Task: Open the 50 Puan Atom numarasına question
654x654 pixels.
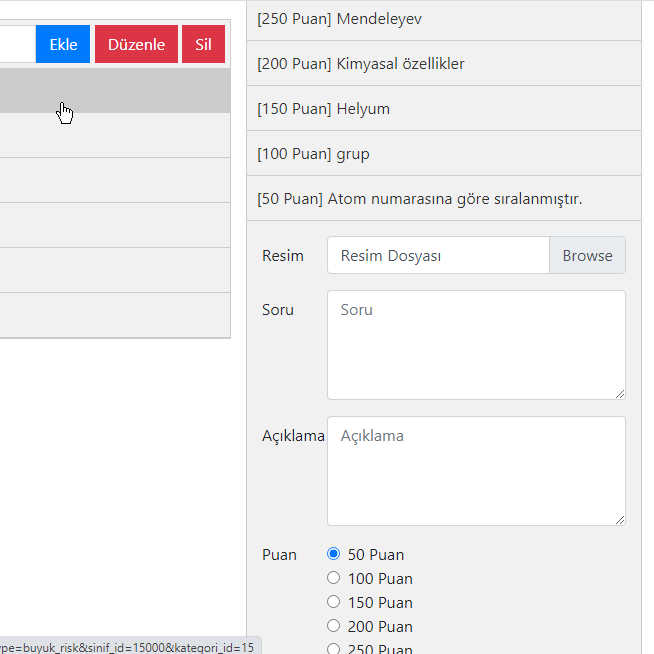Action: tap(444, 199)
